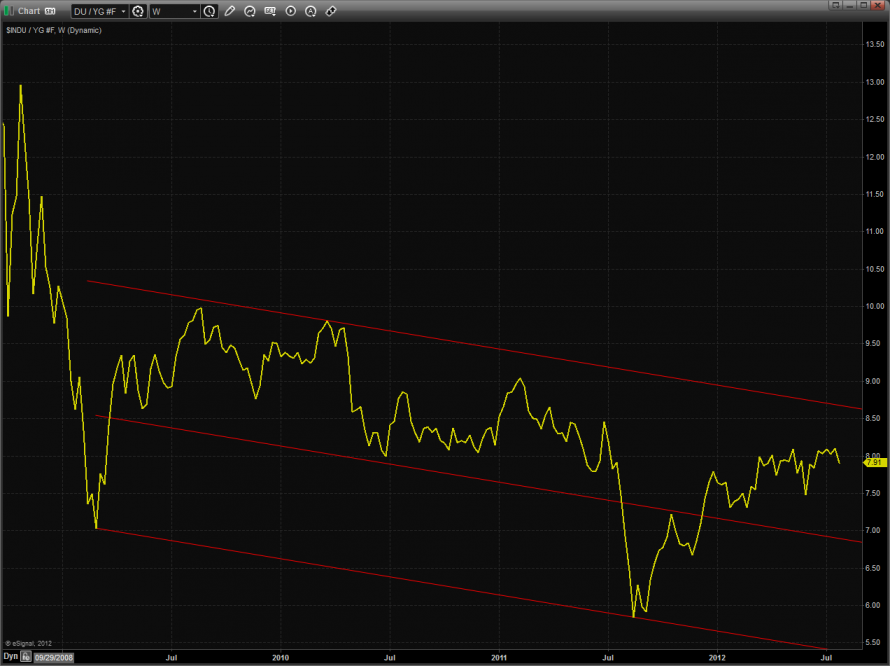Toggle the small badge beside Chart title

tap(50, 11)
